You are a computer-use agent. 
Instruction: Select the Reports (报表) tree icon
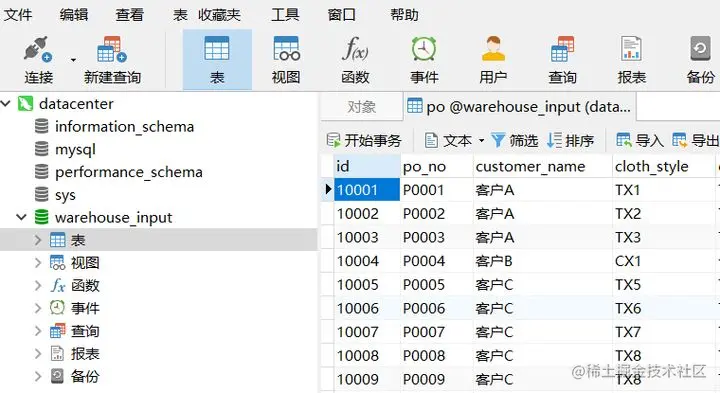tap(57, 353)
